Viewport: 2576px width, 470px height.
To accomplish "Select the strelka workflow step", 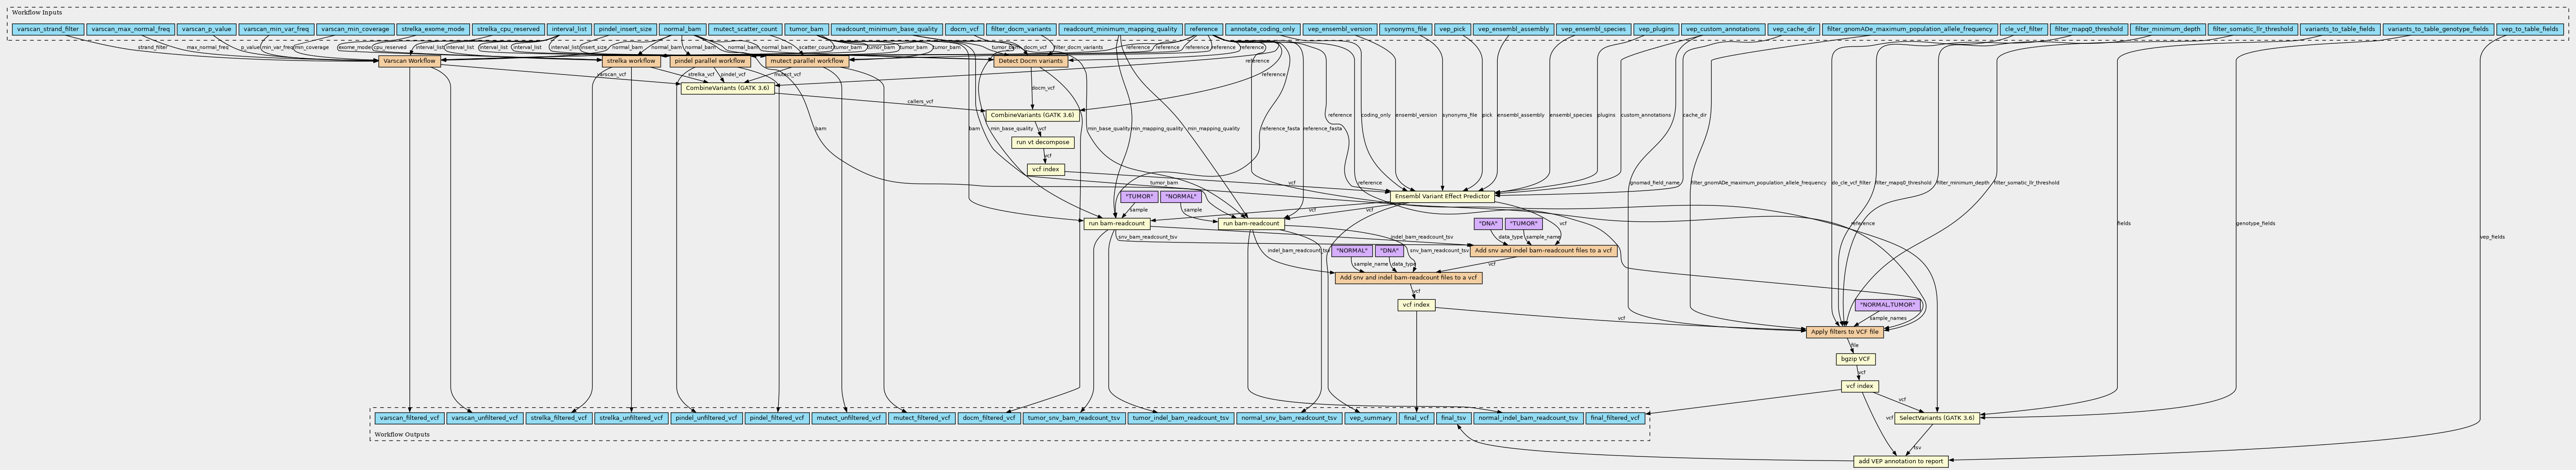I will click(x=630, y=61).
